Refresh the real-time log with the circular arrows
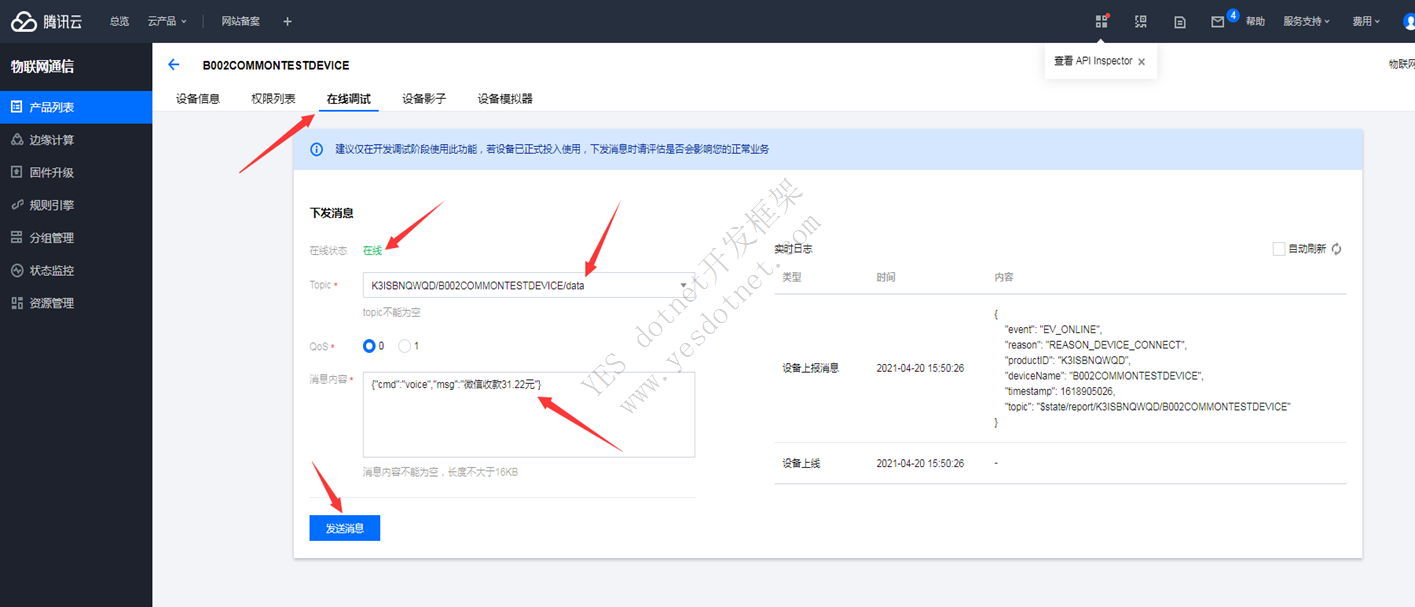1415x607 pixels. coord(1336,249)
